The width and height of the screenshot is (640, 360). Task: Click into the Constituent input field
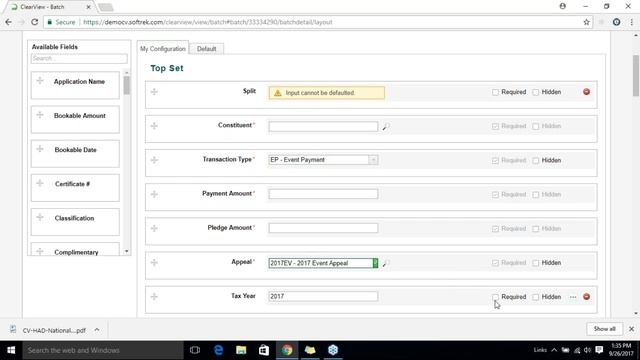(323, 127)
